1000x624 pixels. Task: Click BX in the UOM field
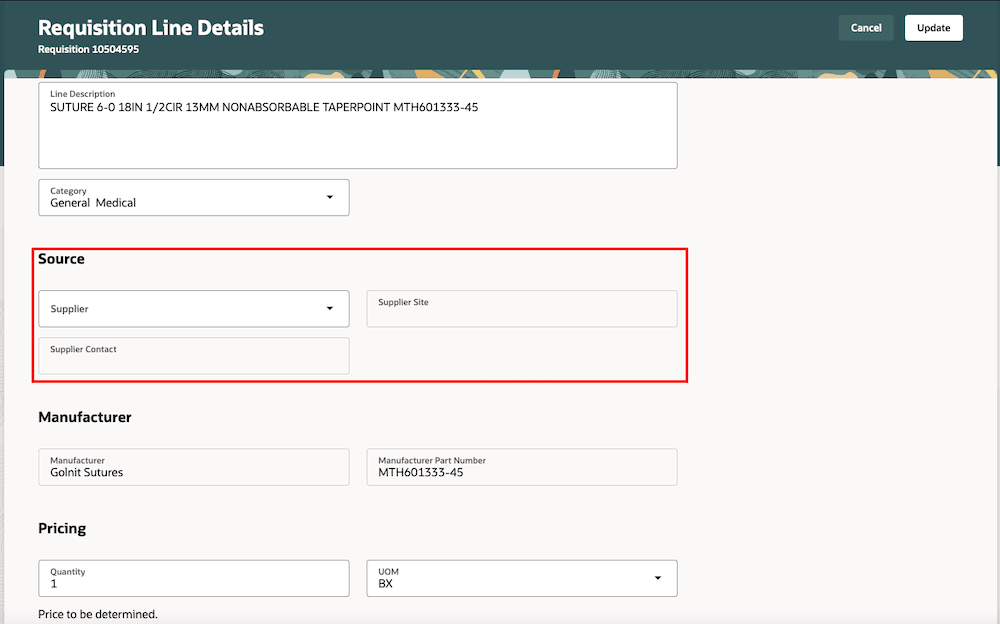click(x=388, y=583)
